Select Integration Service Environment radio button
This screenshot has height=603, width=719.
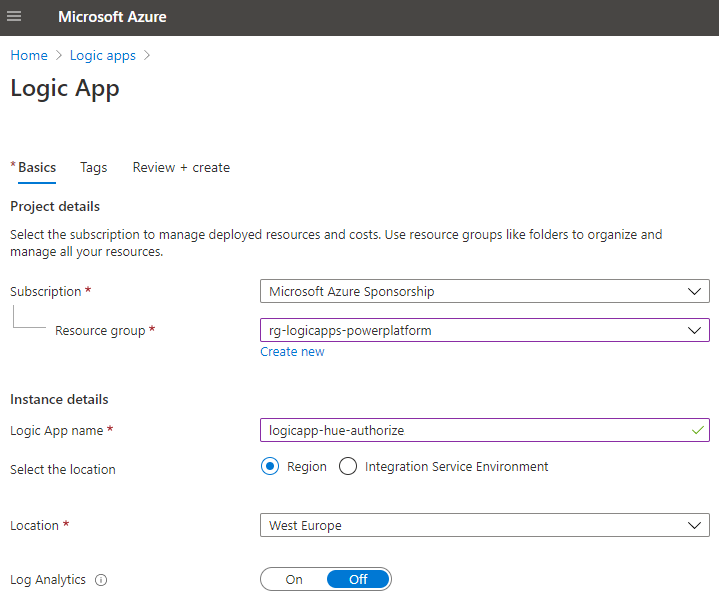click(x=348, y=466)
